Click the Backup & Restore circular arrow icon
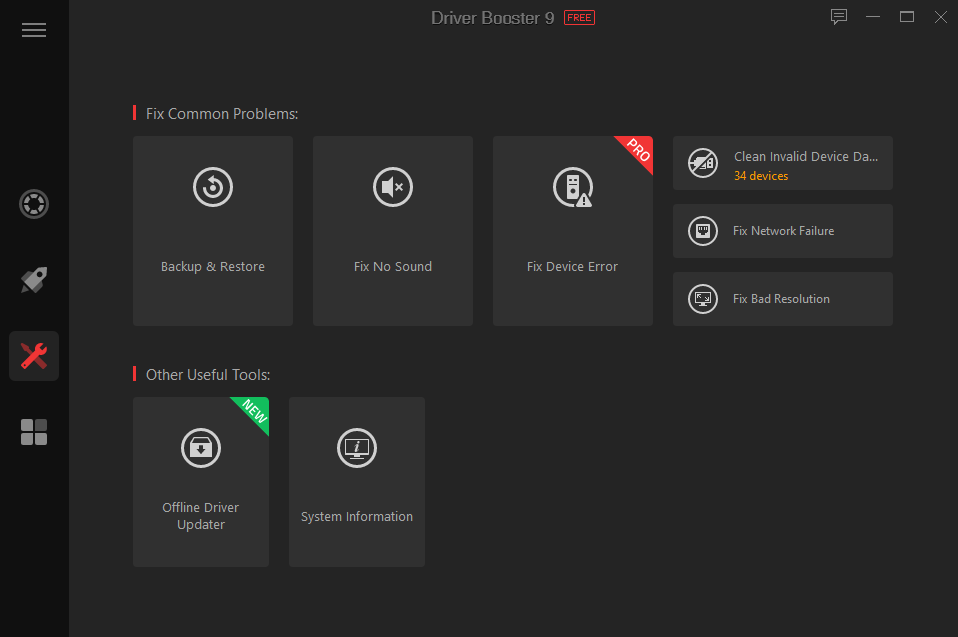958x637 pixels. pos(212,187)
